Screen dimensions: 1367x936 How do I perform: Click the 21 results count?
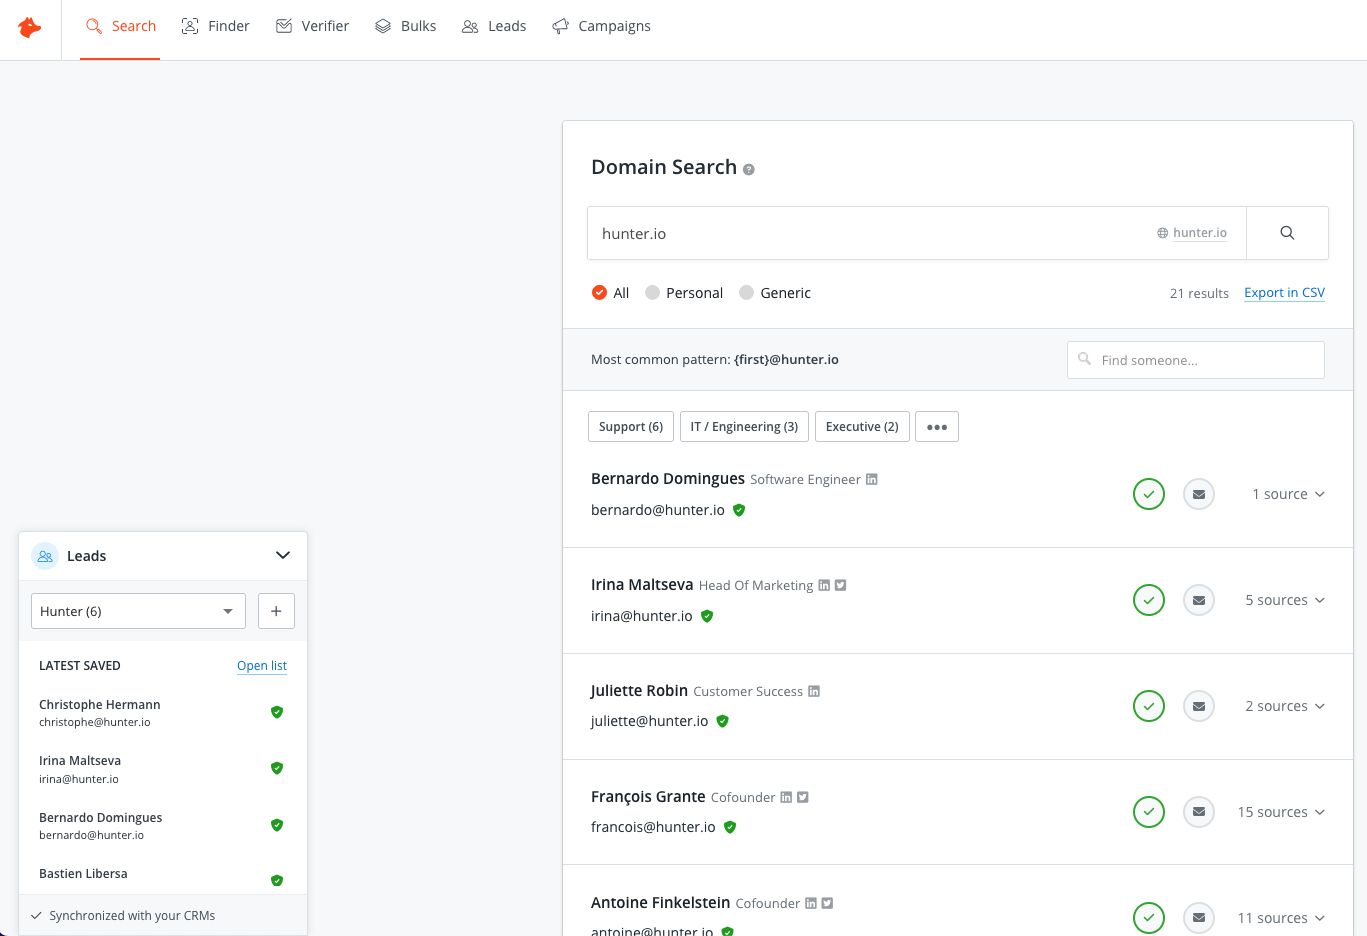point(1199,293)
